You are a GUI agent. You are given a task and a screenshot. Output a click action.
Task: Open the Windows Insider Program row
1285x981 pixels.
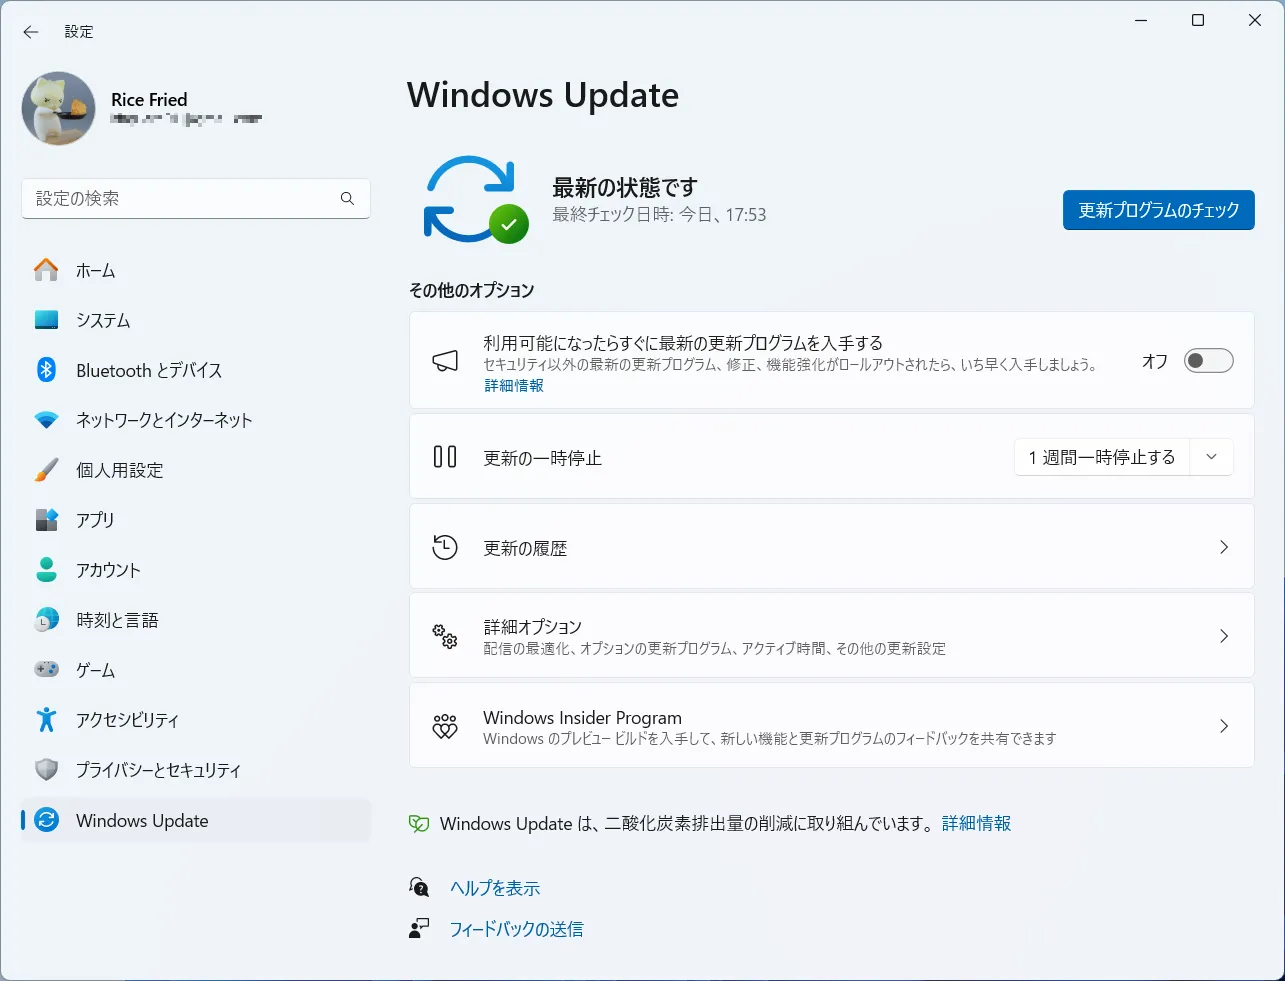(x=831, y=726)
